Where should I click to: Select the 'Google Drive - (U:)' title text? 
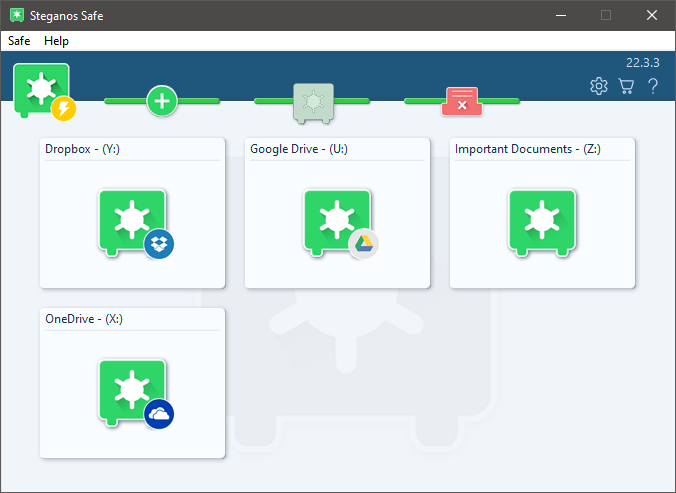click(299, 149)
